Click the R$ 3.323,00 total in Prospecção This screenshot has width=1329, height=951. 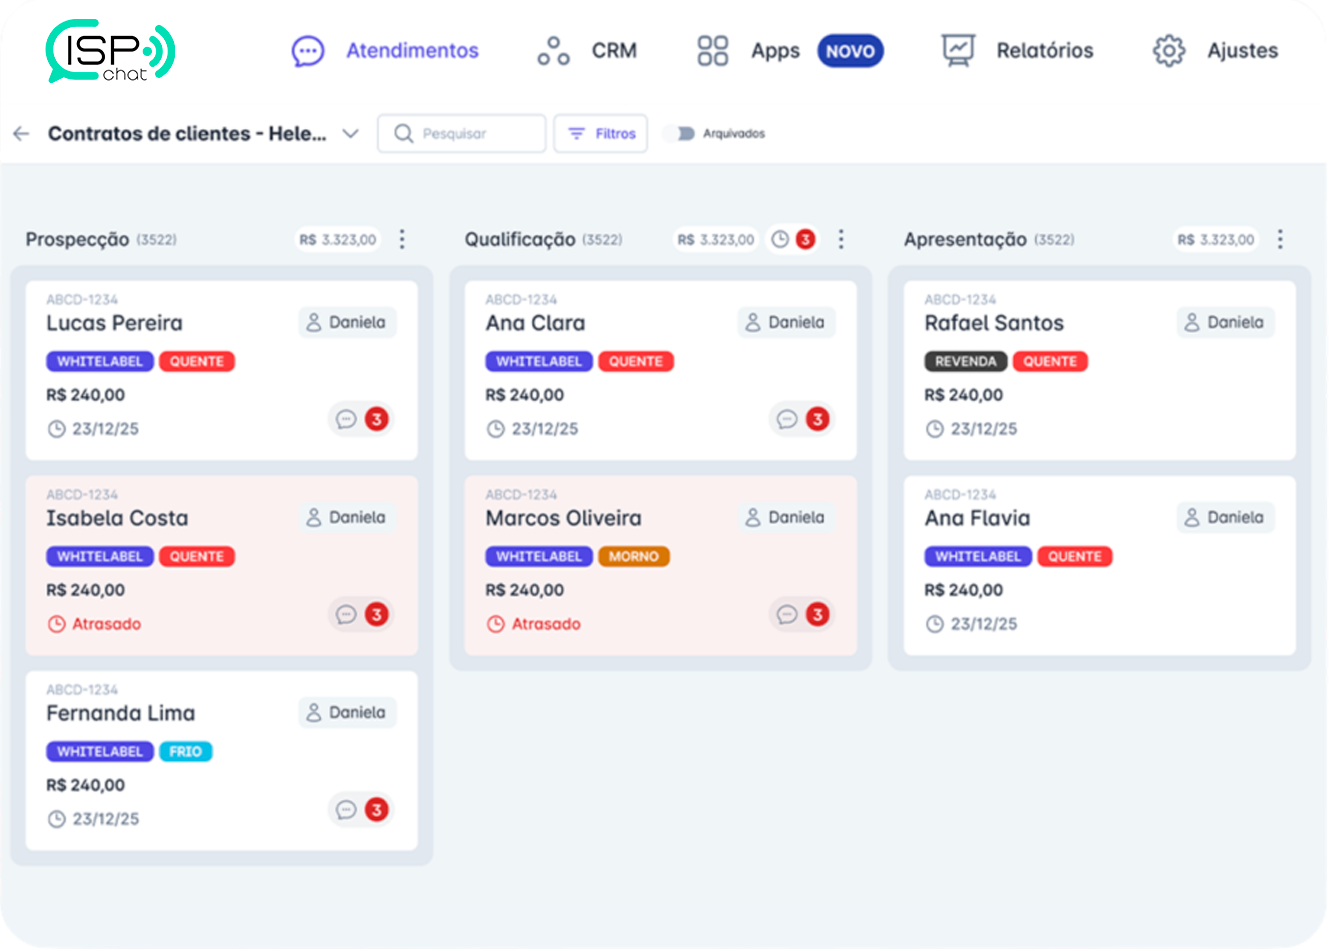(338, 240)
